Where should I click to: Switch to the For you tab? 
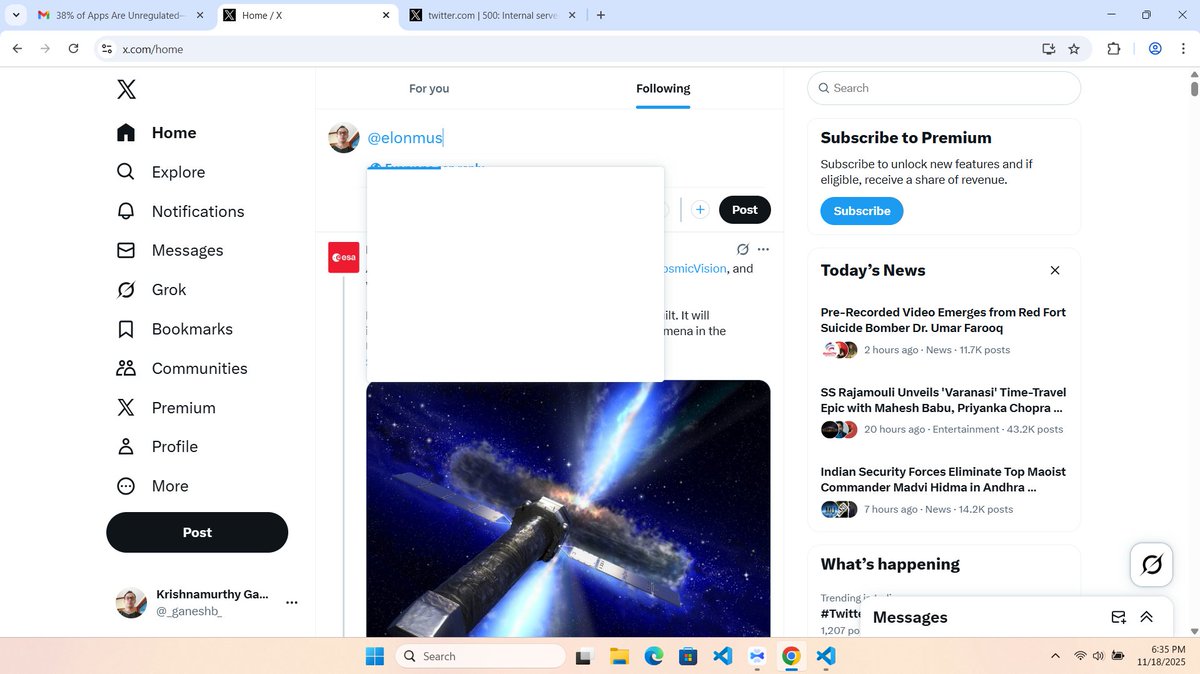click(428, 88)
